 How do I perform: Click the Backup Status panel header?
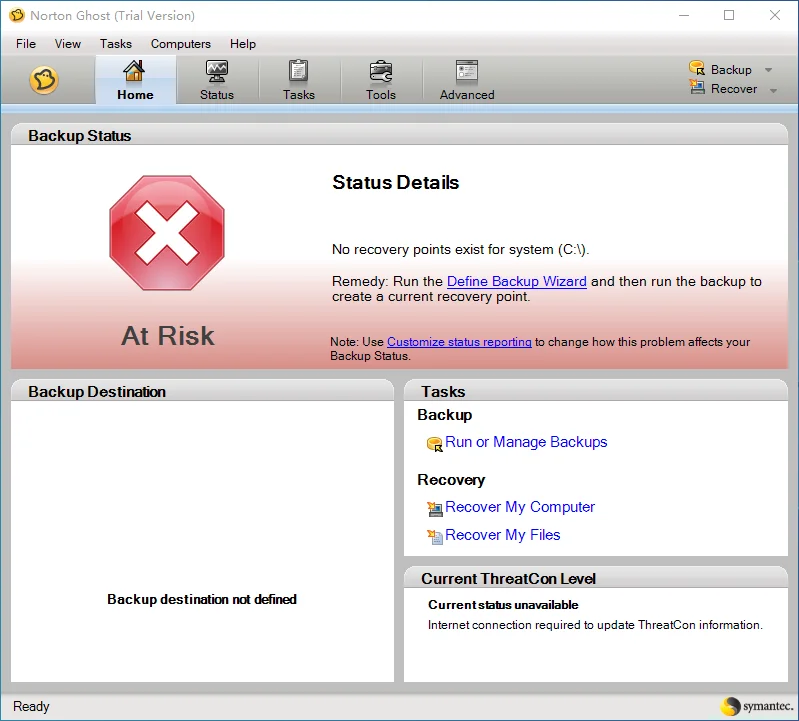400,136
